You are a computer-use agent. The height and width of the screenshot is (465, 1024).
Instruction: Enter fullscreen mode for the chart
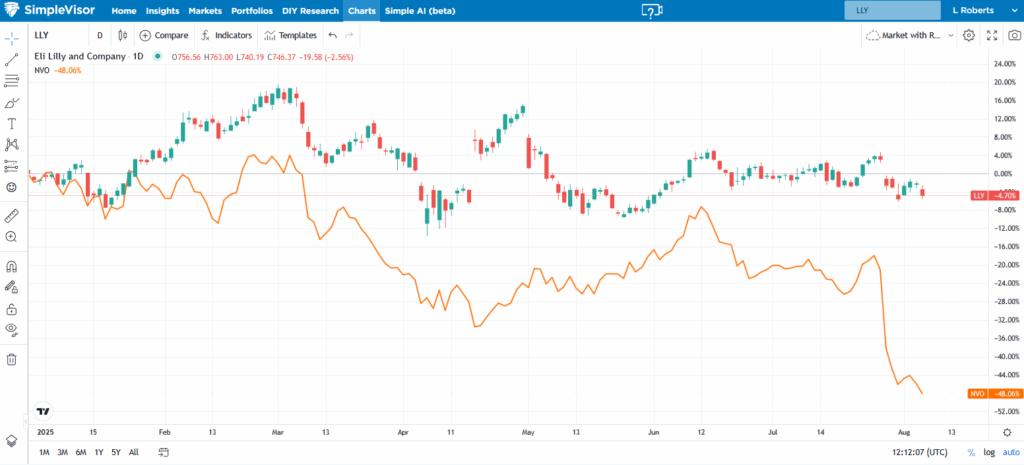(x=991, y=35)
